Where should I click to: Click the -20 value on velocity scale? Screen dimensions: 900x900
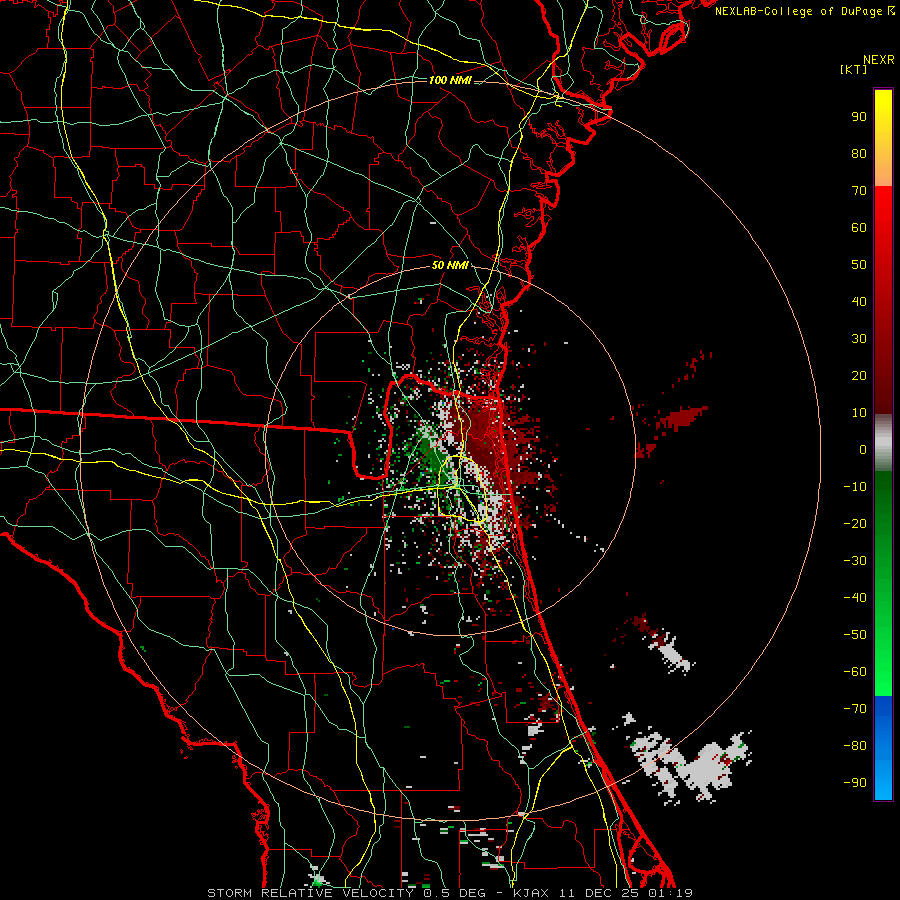(x=855, y=523)
